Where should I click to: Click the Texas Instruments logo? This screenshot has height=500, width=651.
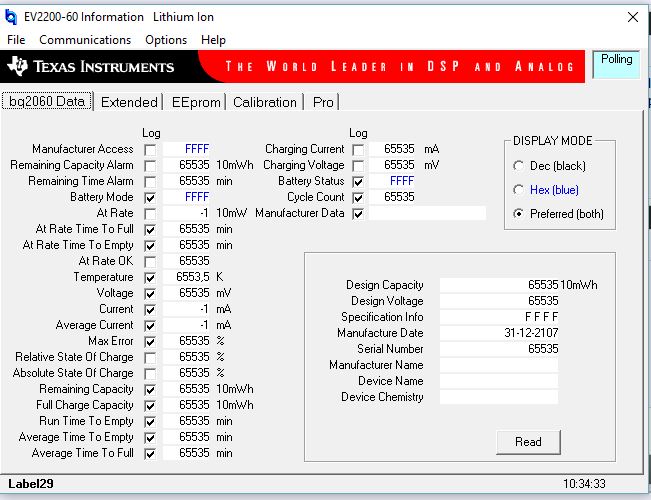91,67
